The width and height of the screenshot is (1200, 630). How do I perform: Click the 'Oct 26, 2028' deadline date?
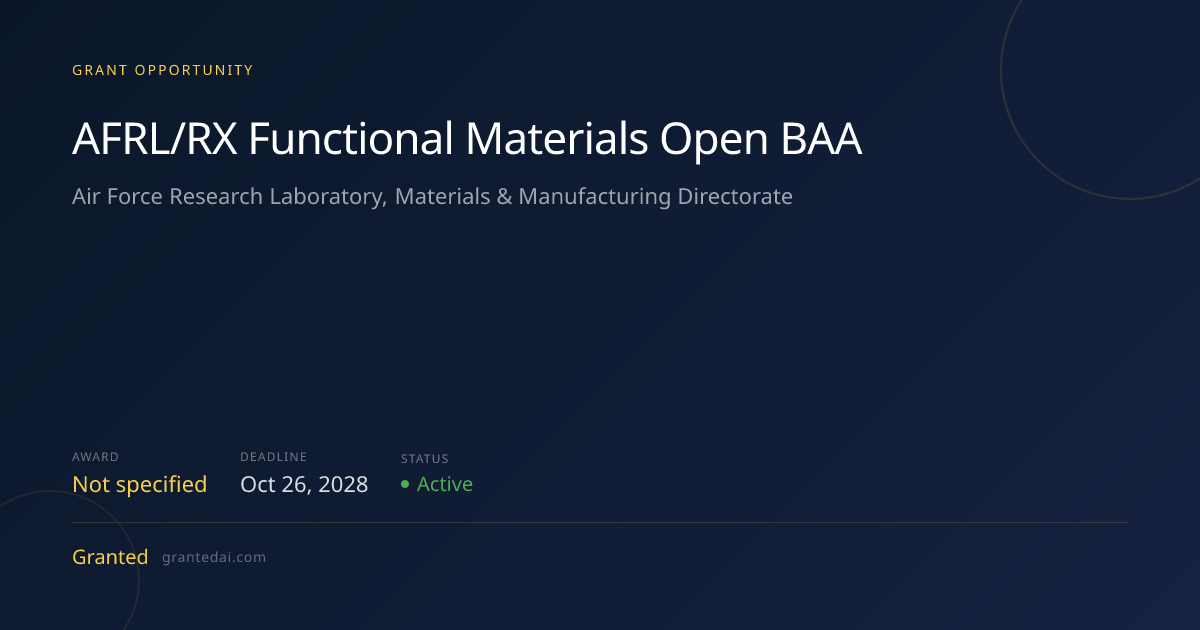coord(304,485)
